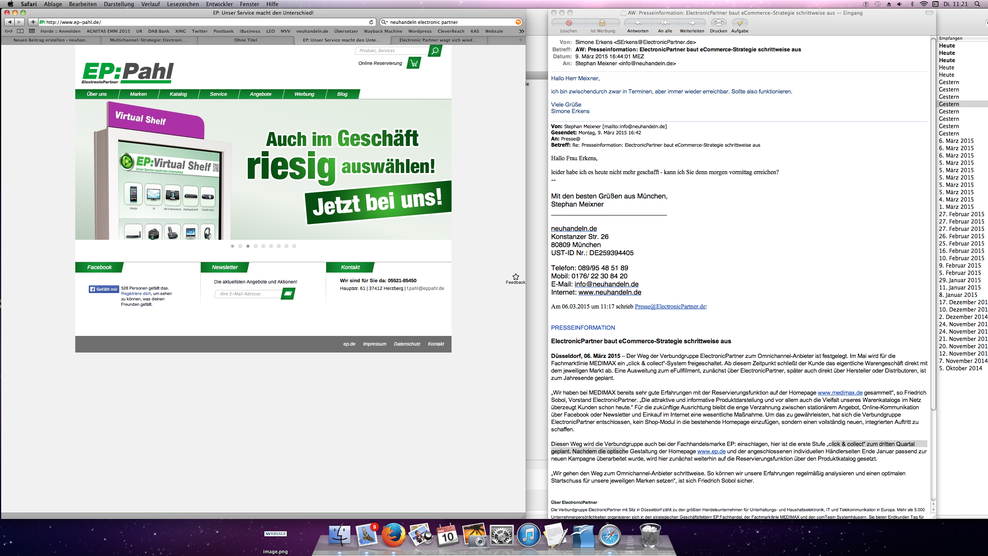988x556 pixels.
Task: Click the orange snapback icon in search field
Action: 518,22
